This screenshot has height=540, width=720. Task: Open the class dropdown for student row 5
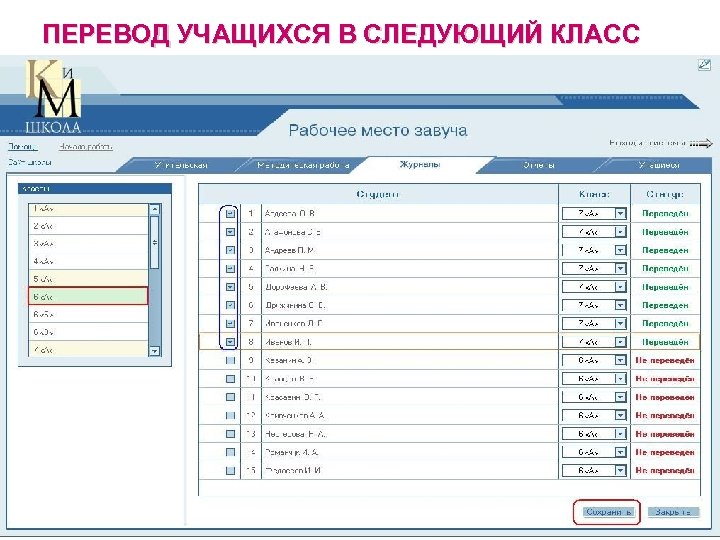coord(620,287)
